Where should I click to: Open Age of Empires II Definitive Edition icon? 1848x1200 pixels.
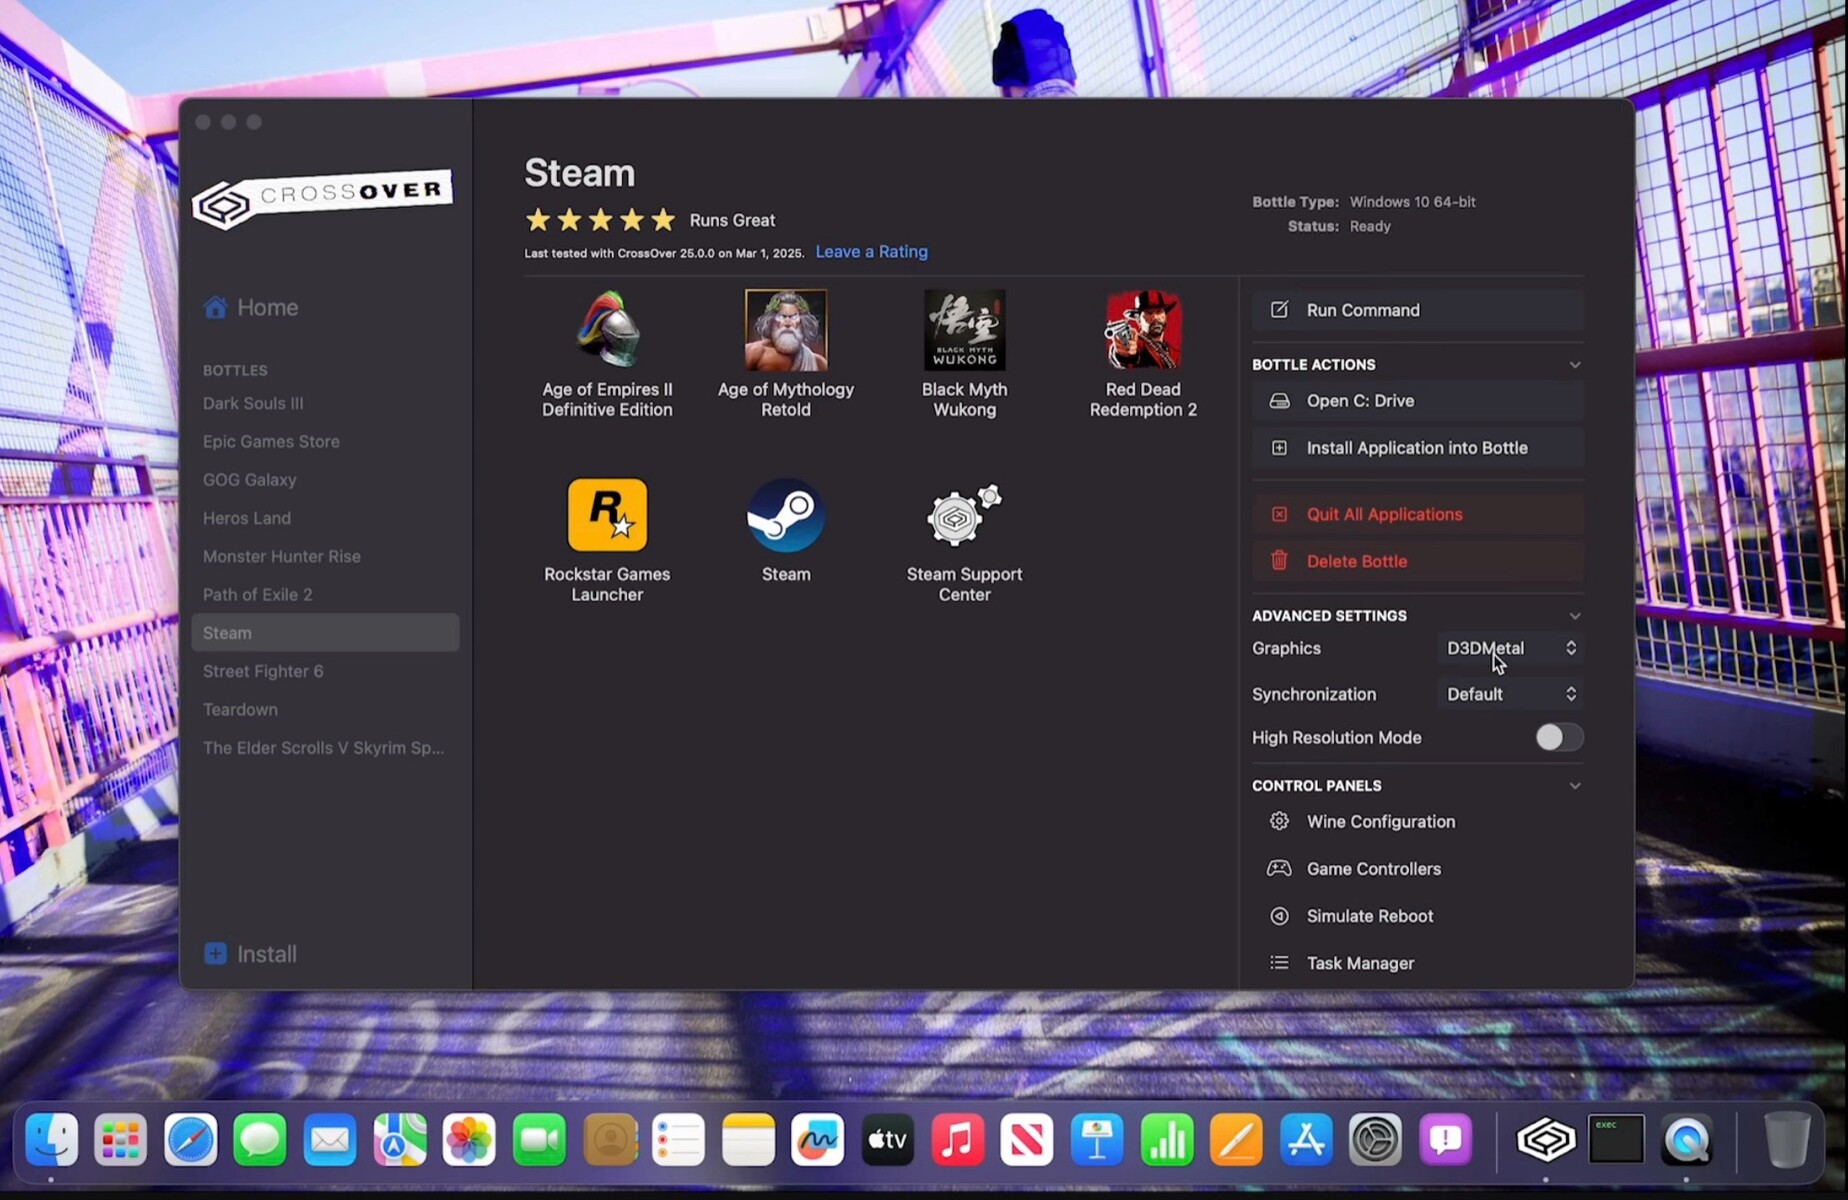click(x=607, y=329)
